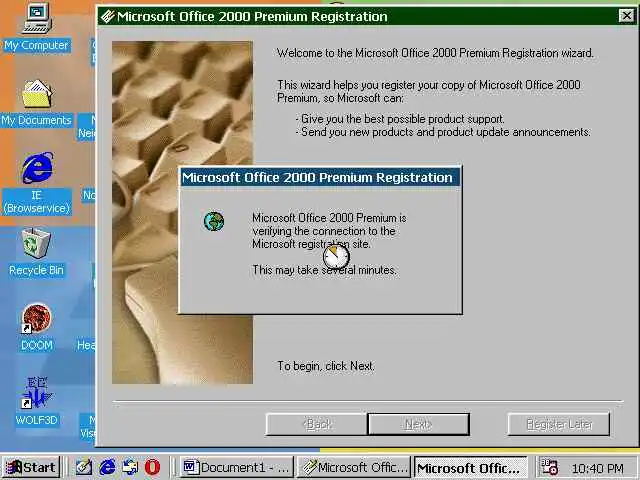640x480 pixels.
Task: Switch to Document1 Word taskbar button
Action: pyautogui.click(x=237, y=467)
